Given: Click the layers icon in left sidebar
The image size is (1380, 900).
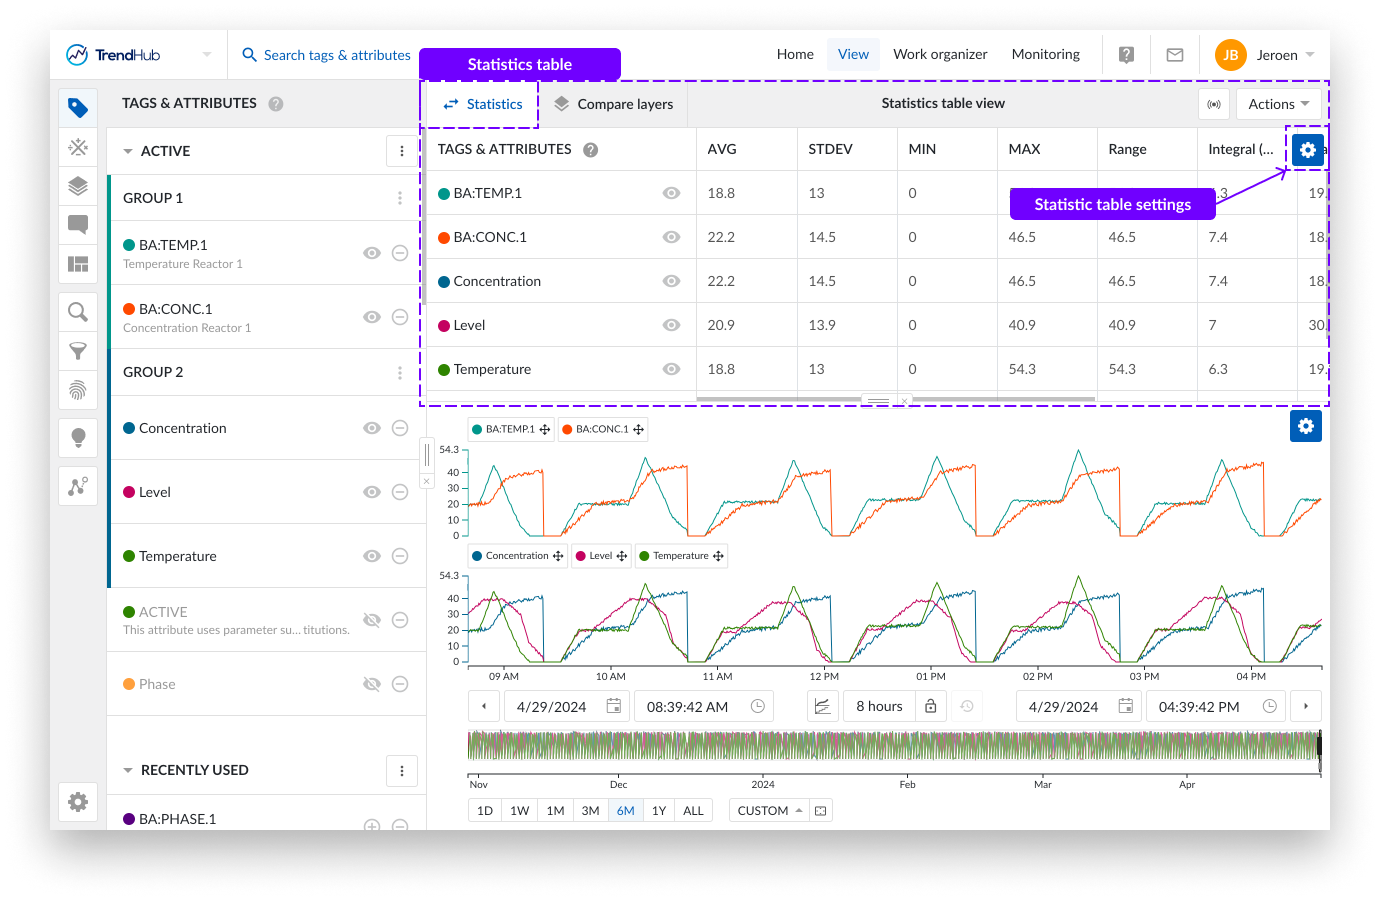Looking at the screenshot, I should pos(78,186).
